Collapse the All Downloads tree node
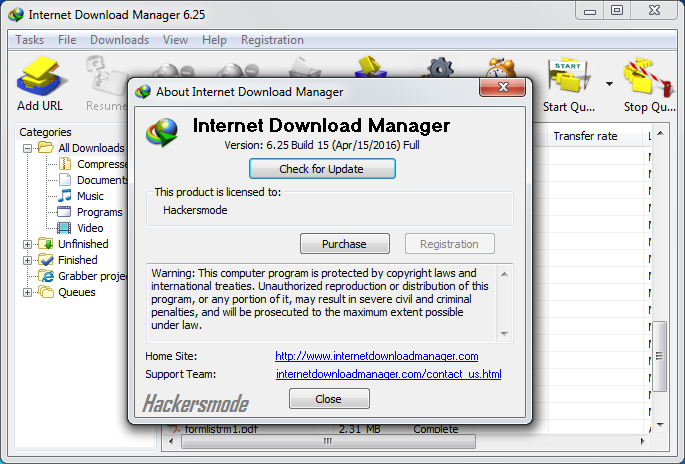This screenshot has height=464, width=685. pyautogui.click(x=27, y=148)
